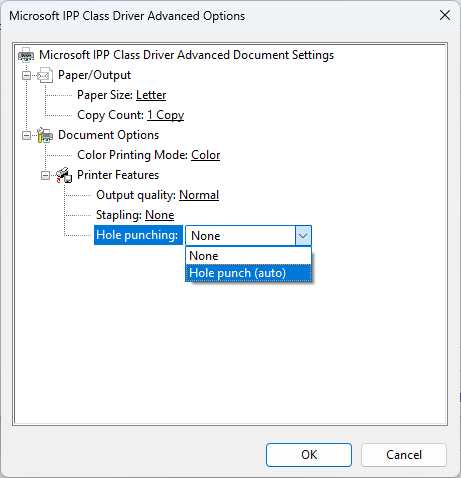Select the Document Options tree label
Screen dimensions: 461x478
tap(108, 135)
